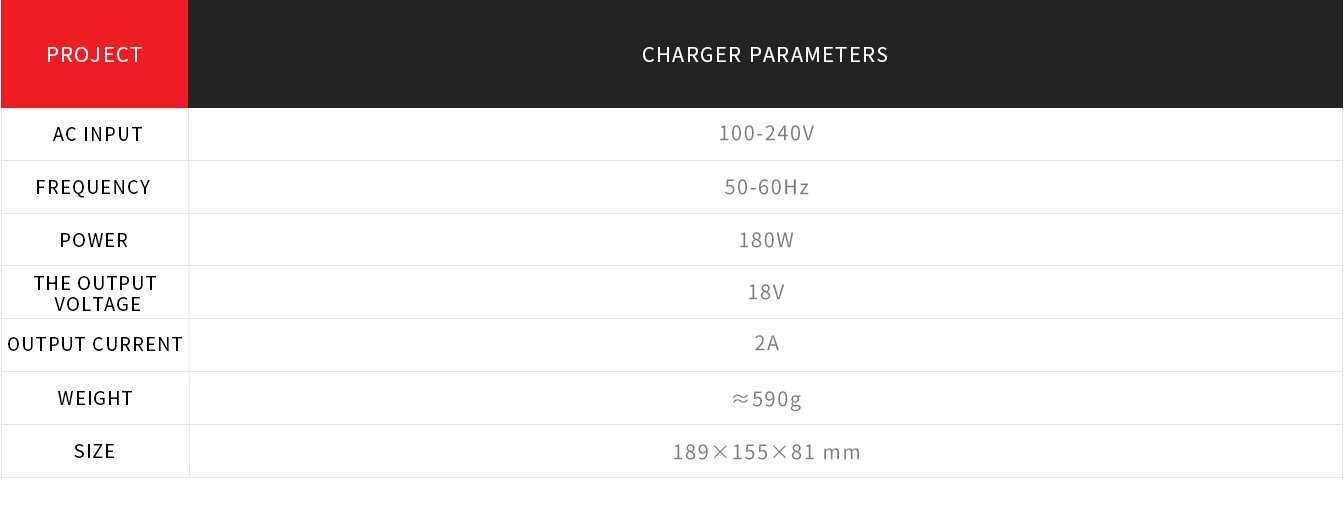Click the 180W power value
Image resolution: width=1344 pixels, height=532 pixels.
[x=766, y=240]
